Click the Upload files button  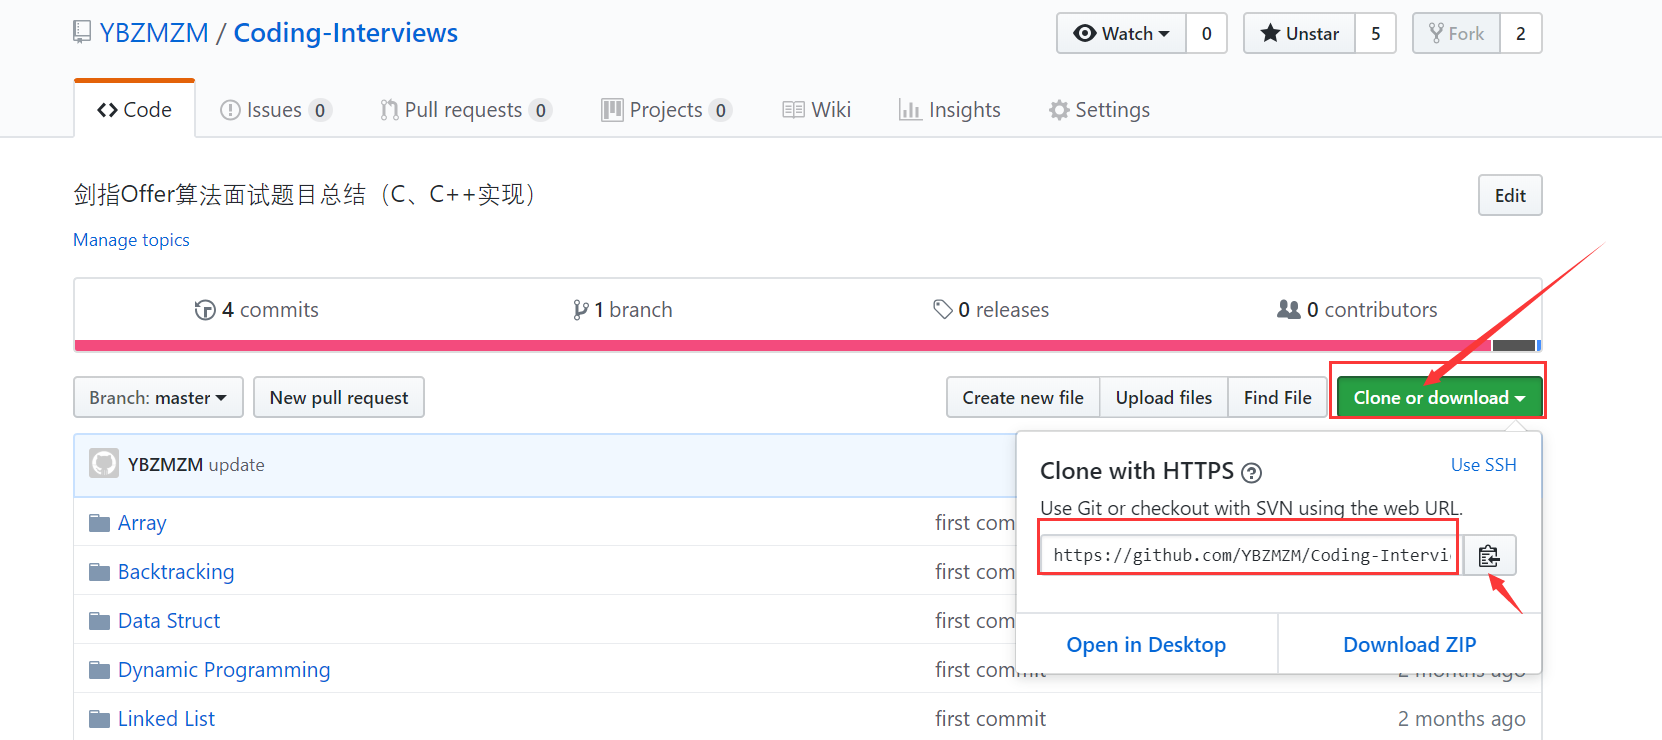(x=1164, y=397)
